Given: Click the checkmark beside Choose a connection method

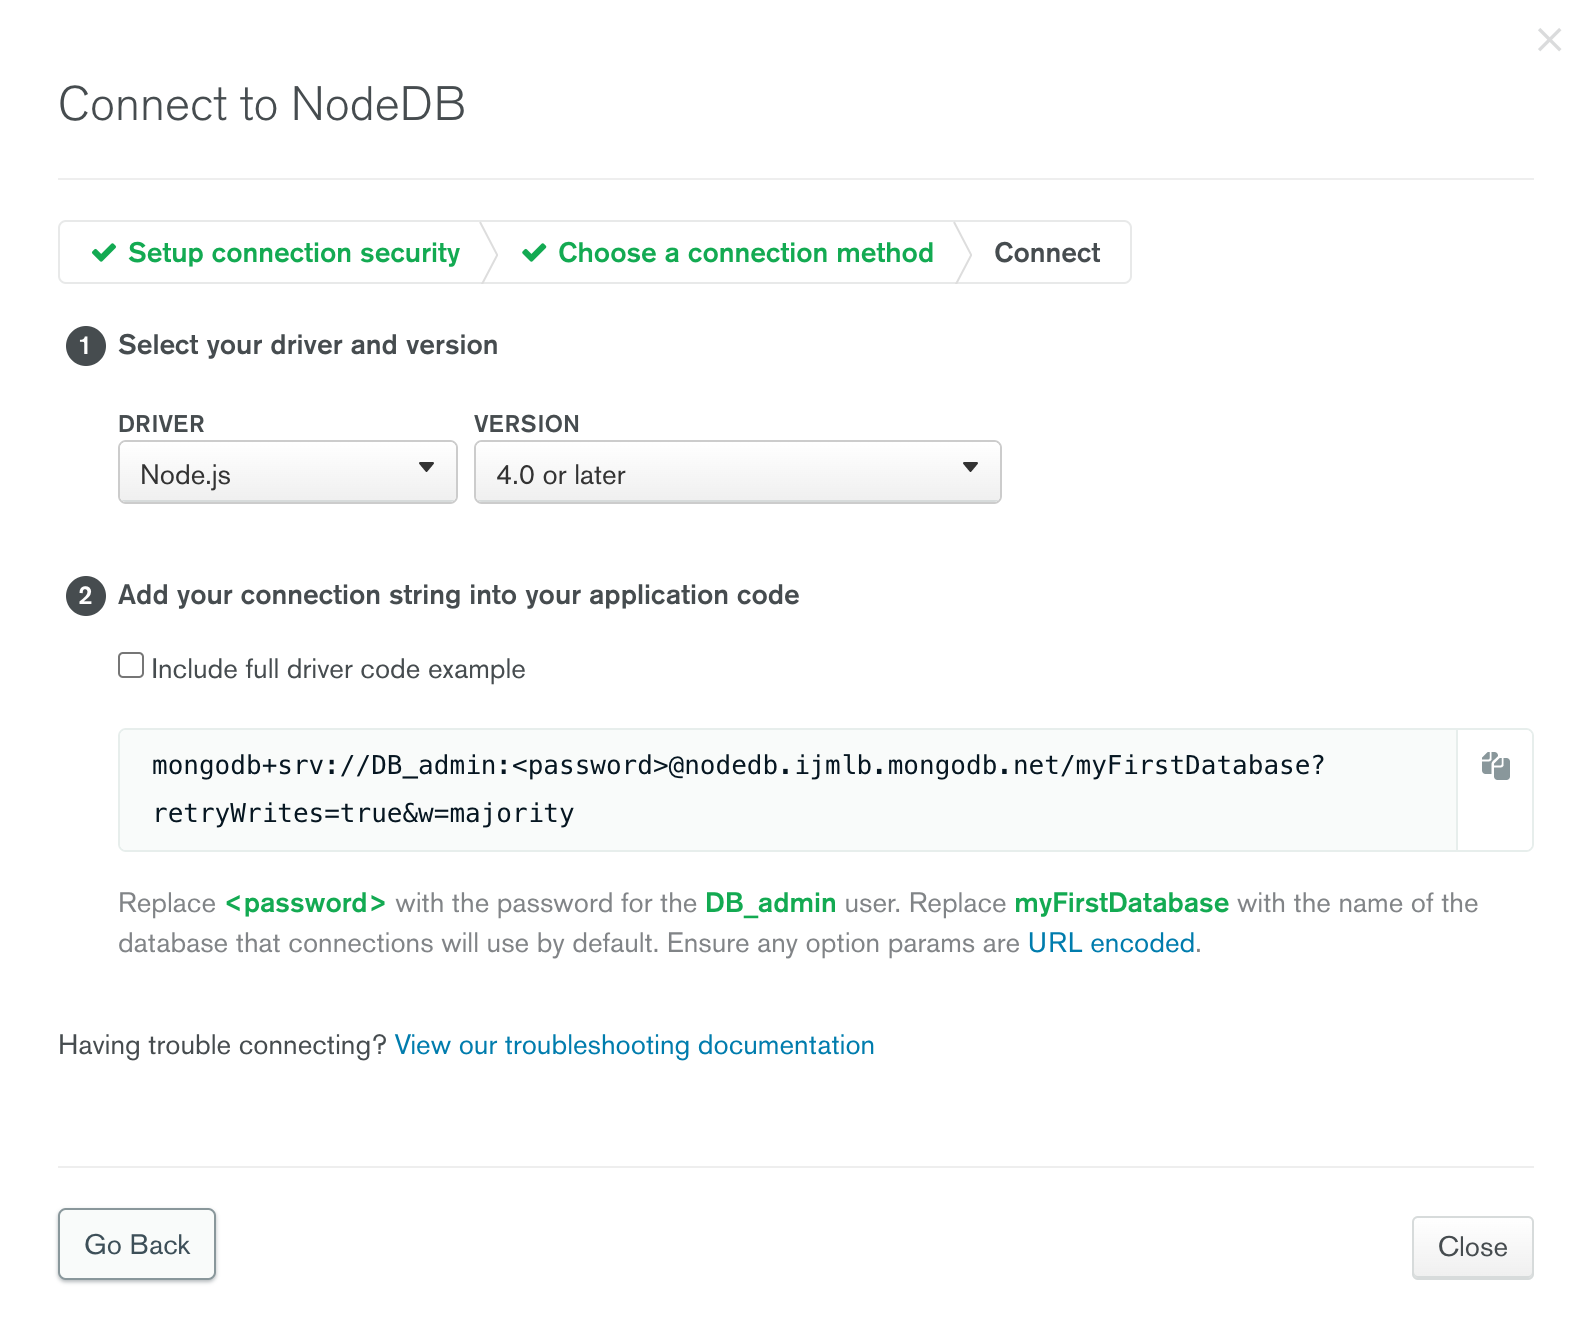Looking at the screenshot, I should 534,253.
